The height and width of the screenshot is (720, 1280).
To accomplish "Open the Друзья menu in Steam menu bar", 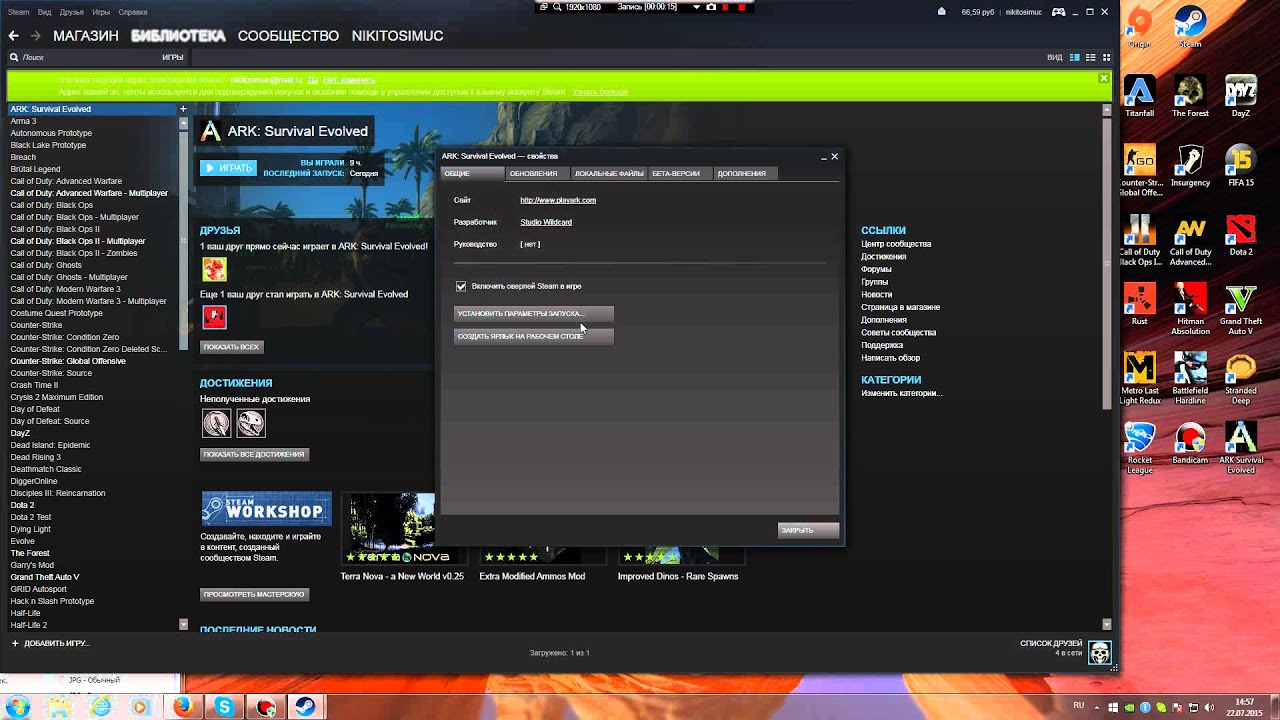I will (x=72, y=12).
